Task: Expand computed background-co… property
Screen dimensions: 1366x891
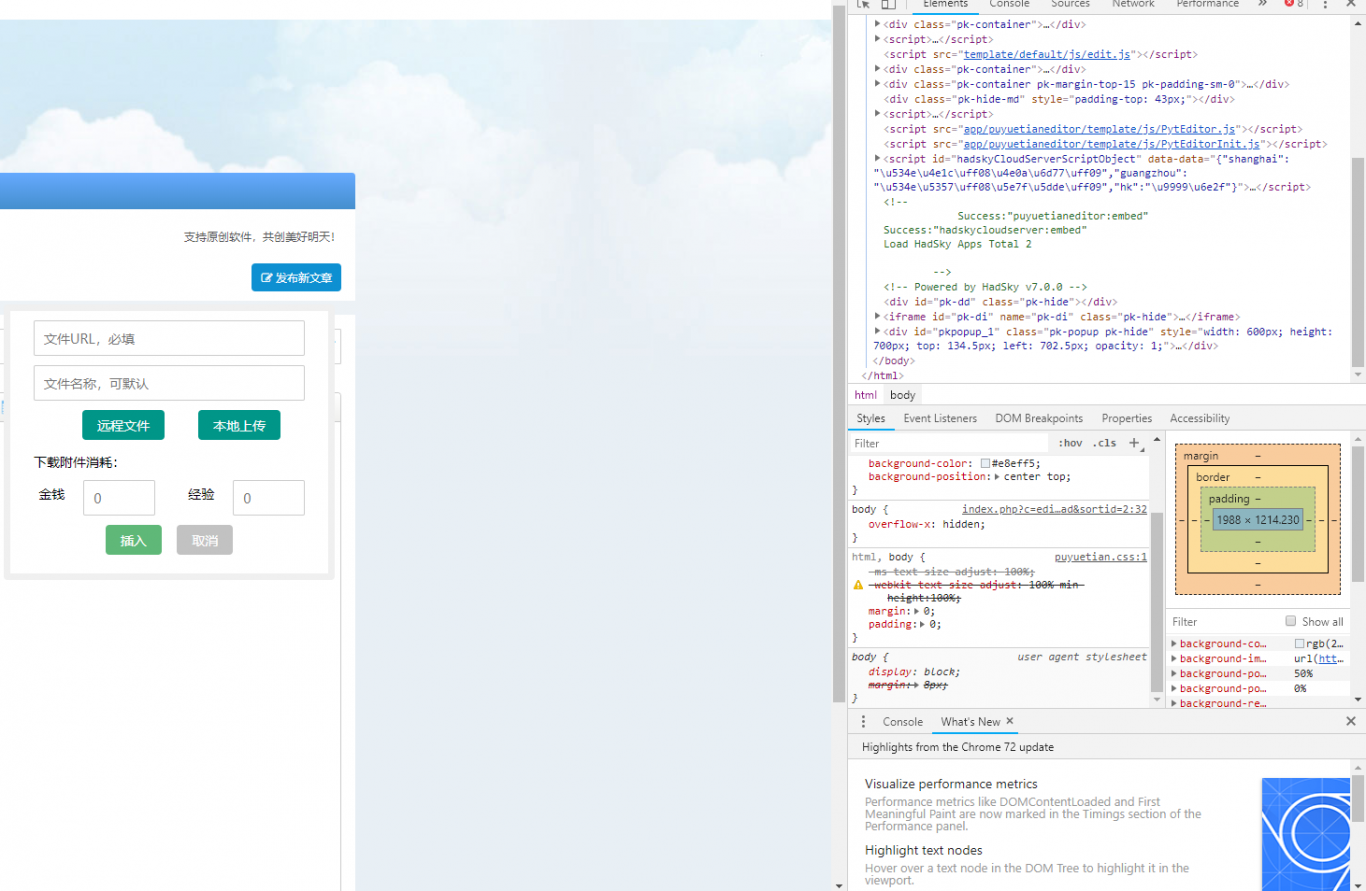Action: tap(1175, 644)
